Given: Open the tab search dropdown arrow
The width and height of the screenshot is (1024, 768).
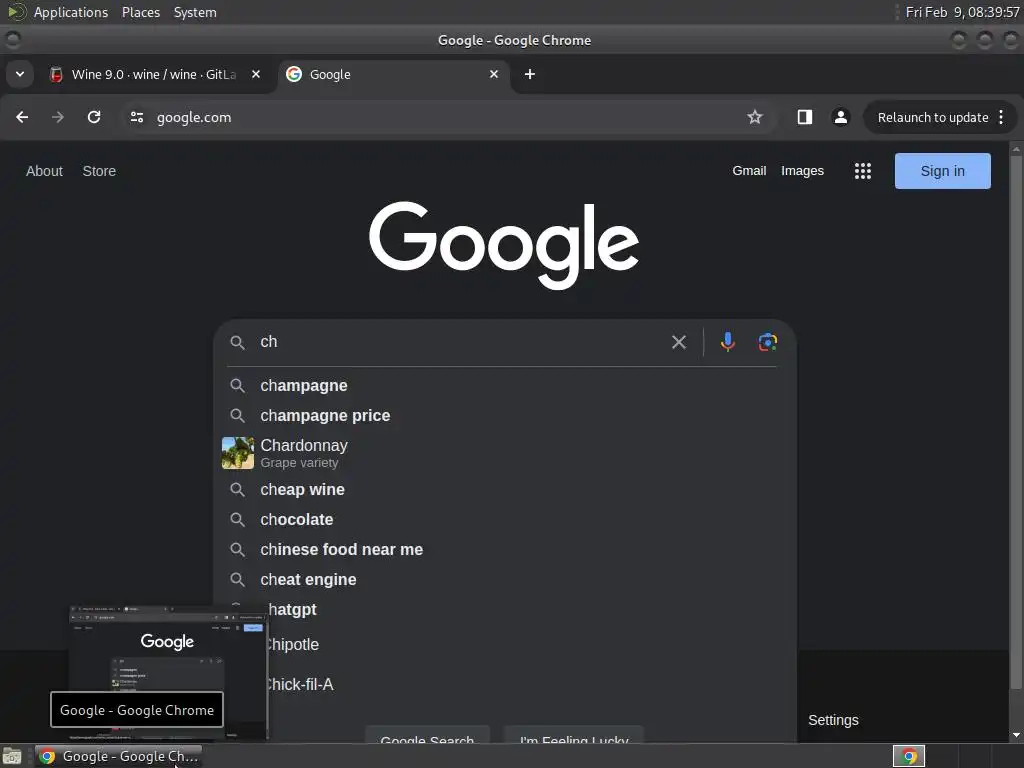Looking at the screenshot, I should 20,74.
